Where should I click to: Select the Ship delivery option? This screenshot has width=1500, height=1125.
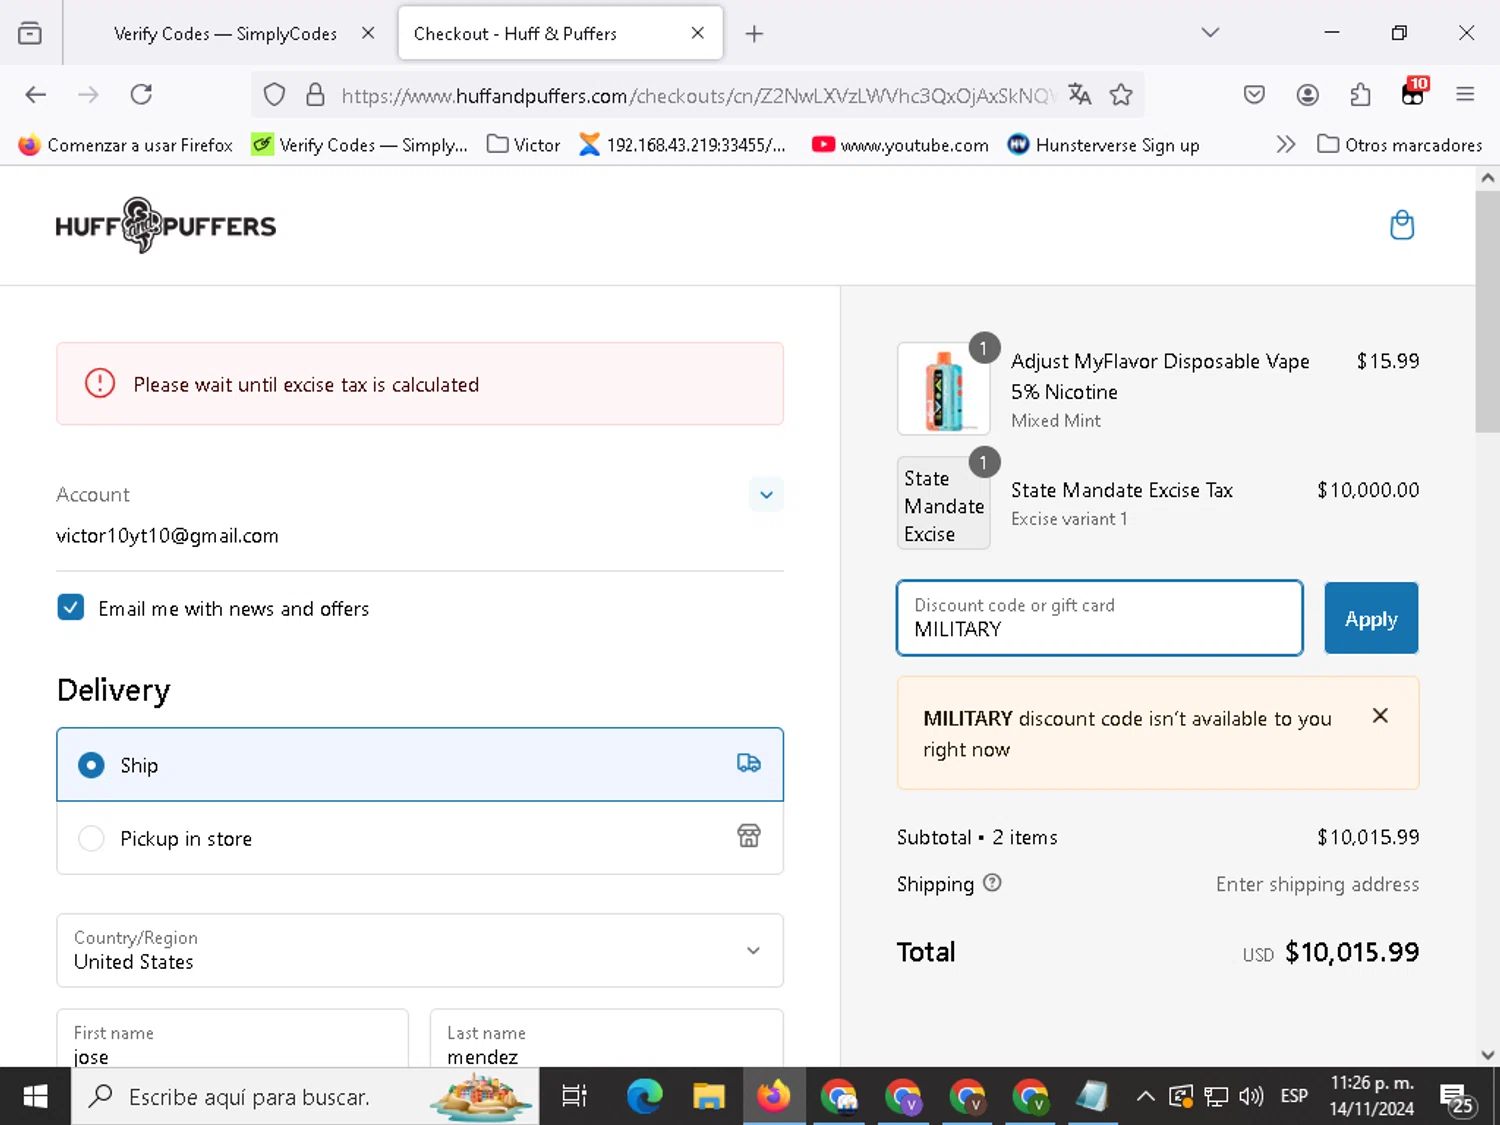[x=91, y=765]
